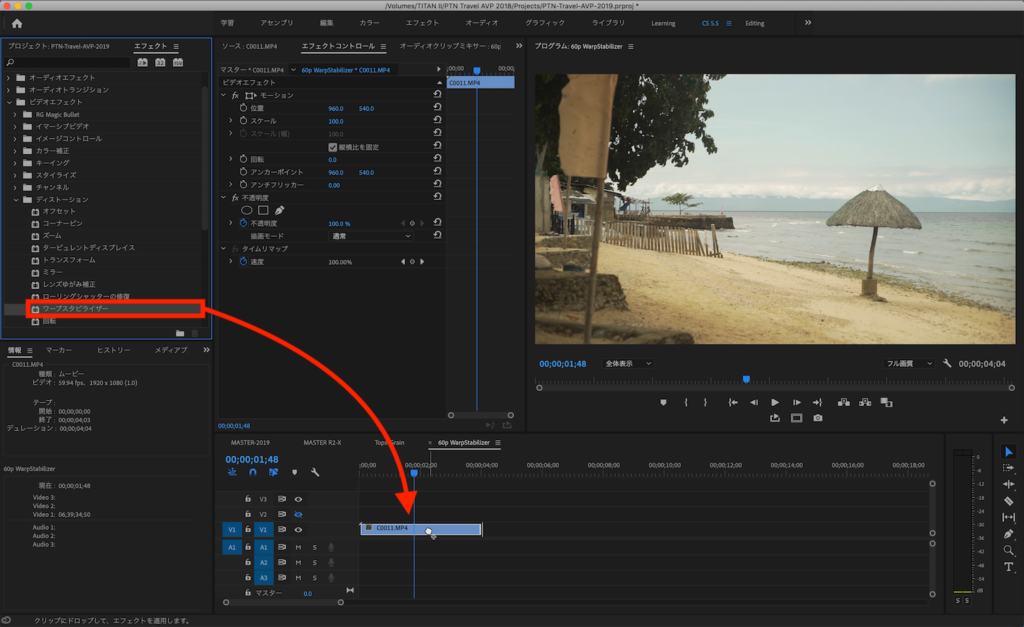Expand the スタイライズ effects folder
Viewport: 1024px width, 627px height.
[13, 175]
